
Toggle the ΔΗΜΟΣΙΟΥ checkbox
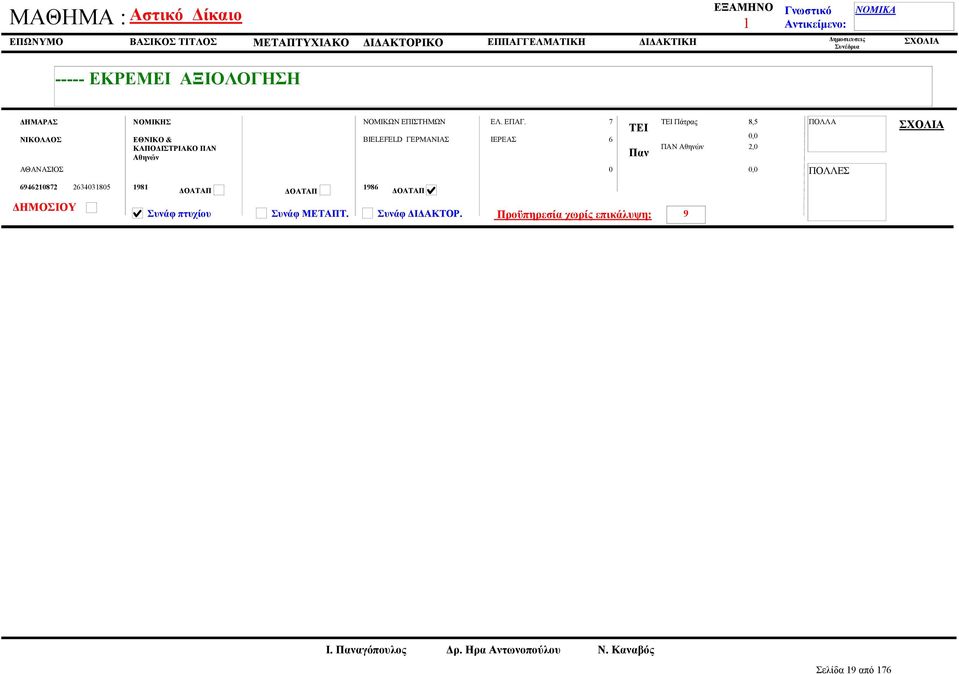tap(91, 208)
